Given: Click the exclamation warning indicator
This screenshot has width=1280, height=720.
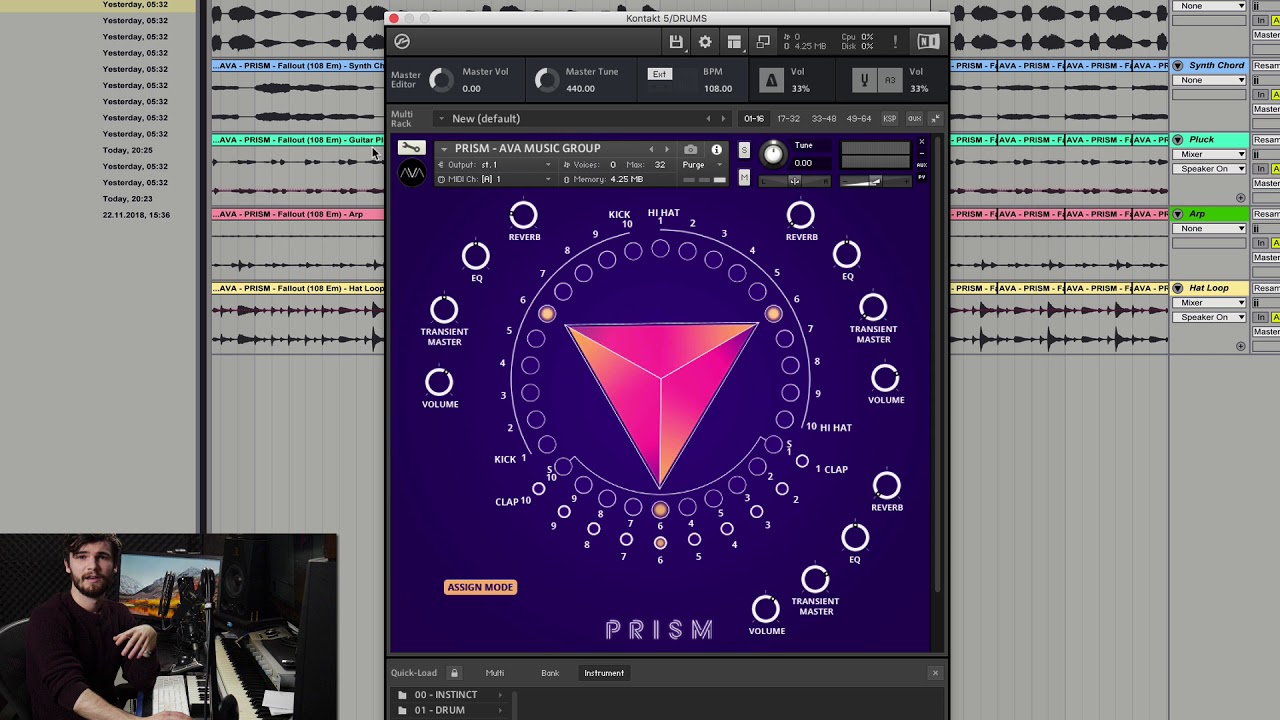Looking at the screenshot, I should click(x=895, y=42).
